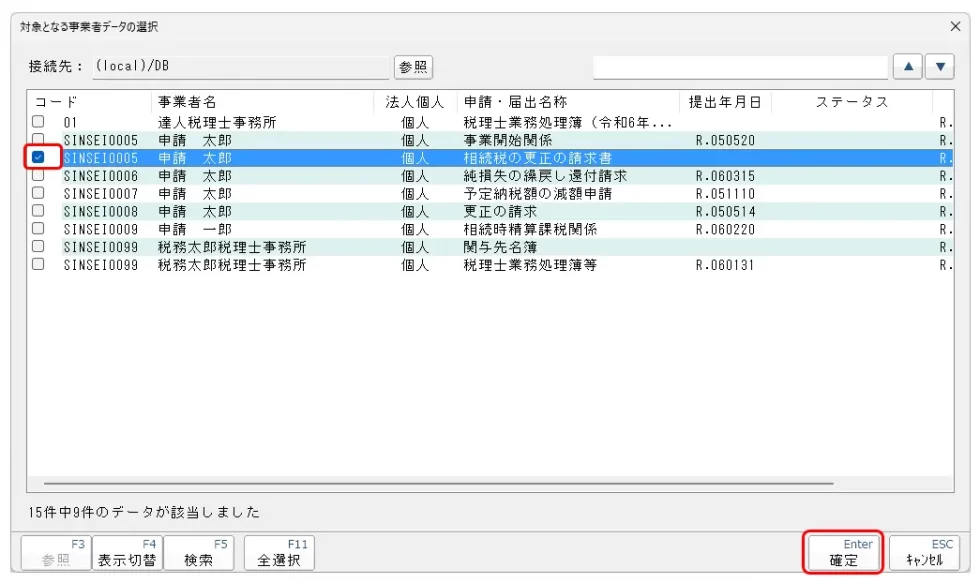Toggle view with F4 表示切替 button
980x583 pixels.
pyautogui.click(x=126, y=552)
